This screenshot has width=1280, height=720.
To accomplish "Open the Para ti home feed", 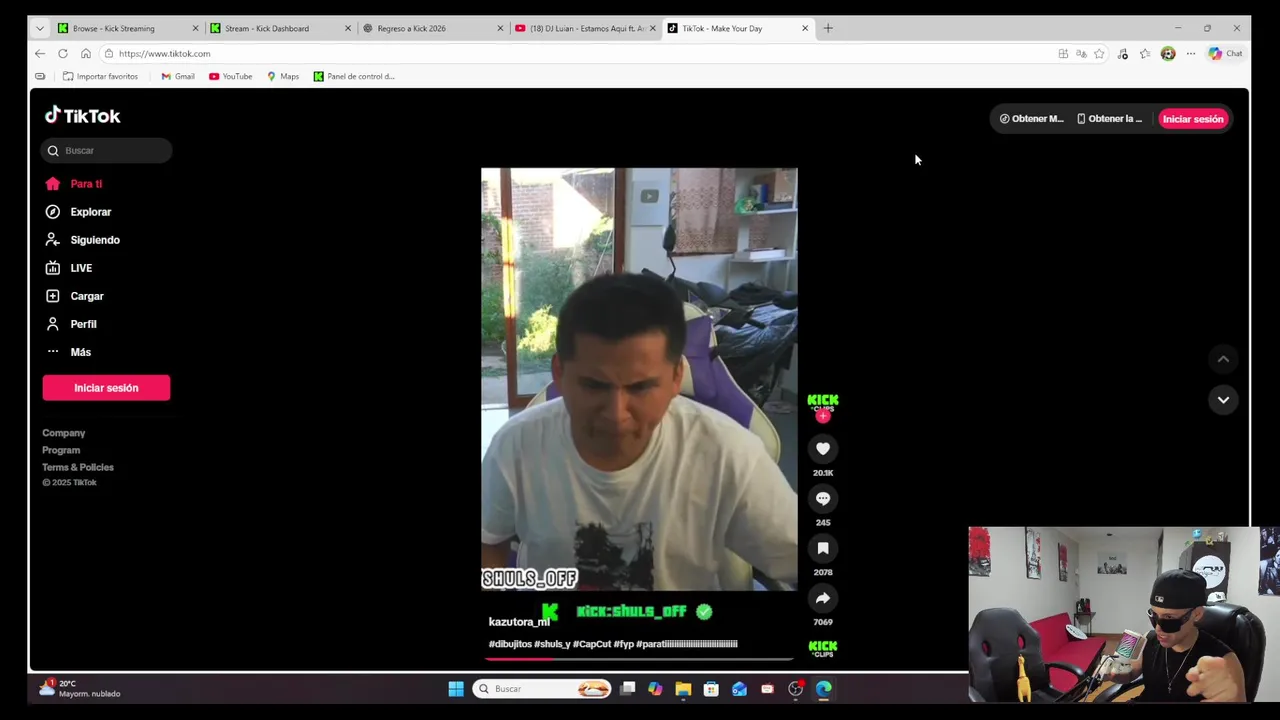I will 86,184.
